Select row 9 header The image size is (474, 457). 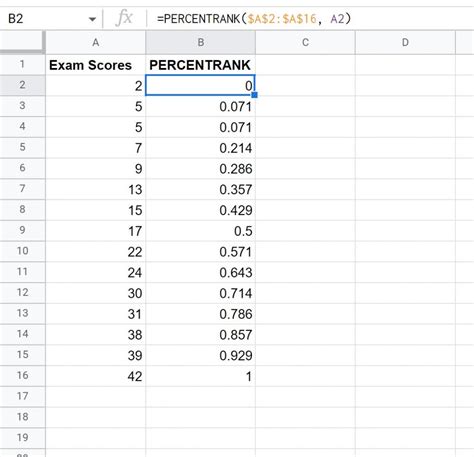[22, 230]
